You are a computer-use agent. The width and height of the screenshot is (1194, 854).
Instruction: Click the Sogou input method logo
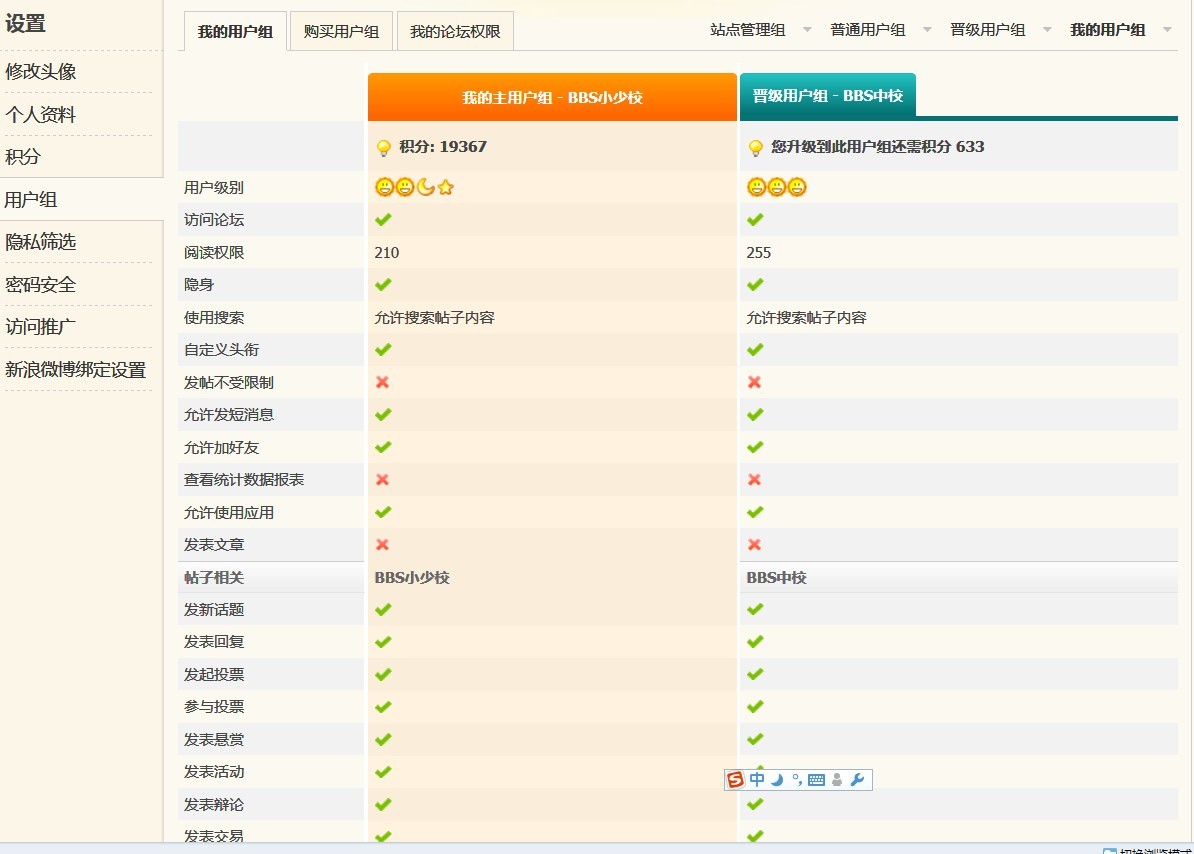point(736,780)
